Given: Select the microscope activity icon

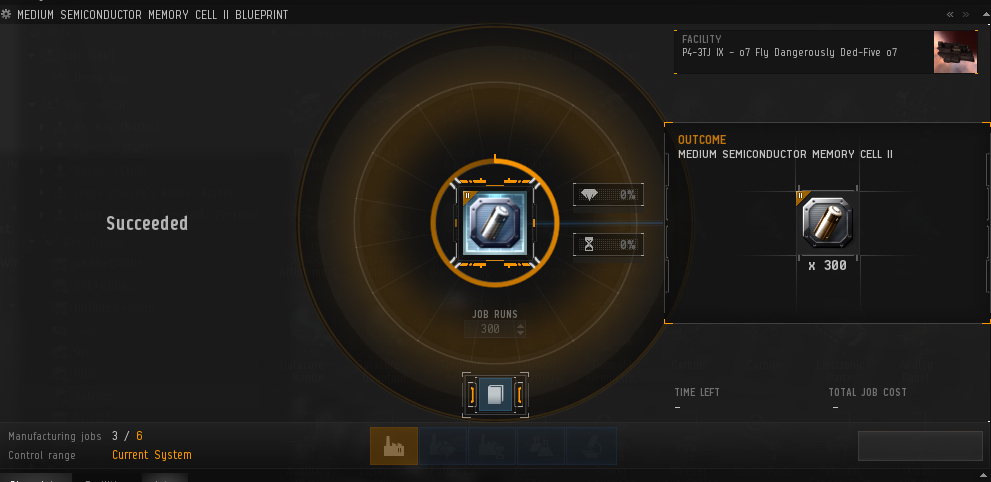Looking at the screenshot, I should click(x=591, y=446).
